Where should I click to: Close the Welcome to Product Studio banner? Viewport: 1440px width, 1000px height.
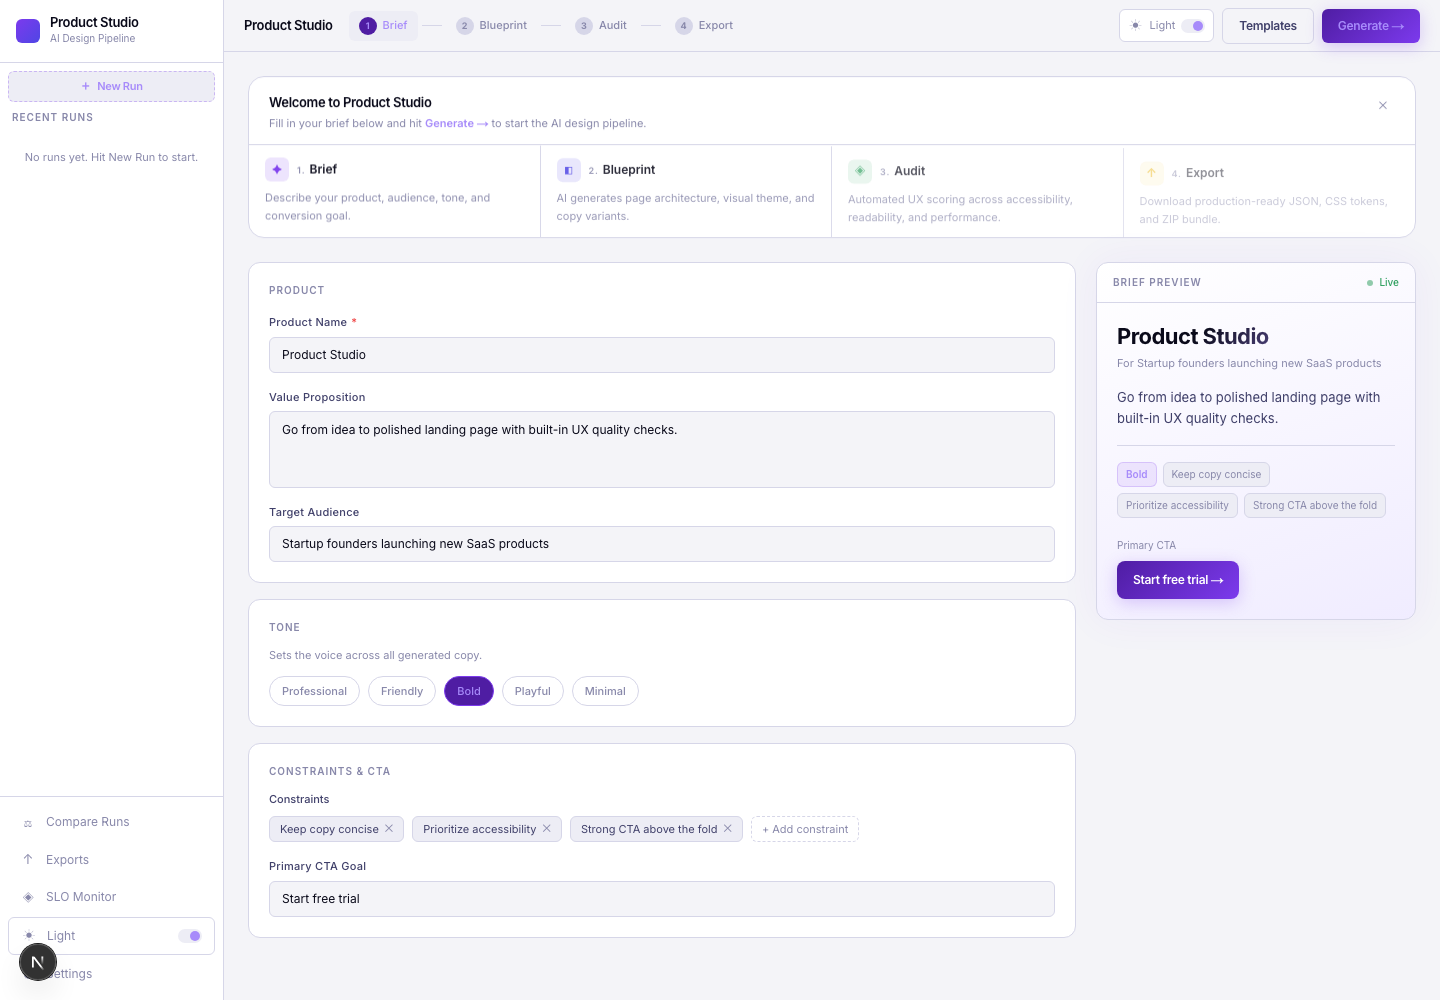pyautogui.click(x=1383, y=105)
